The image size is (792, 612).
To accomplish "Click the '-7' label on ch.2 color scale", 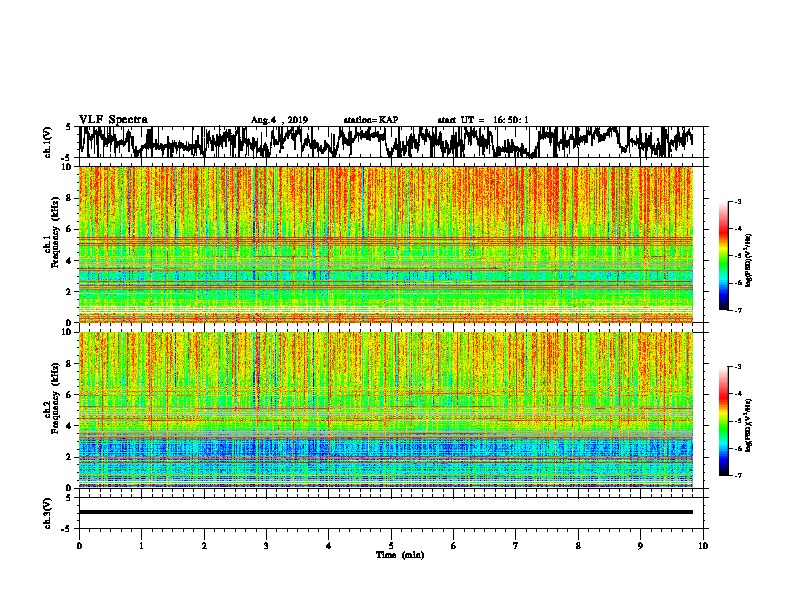I will tap(737, 475).
